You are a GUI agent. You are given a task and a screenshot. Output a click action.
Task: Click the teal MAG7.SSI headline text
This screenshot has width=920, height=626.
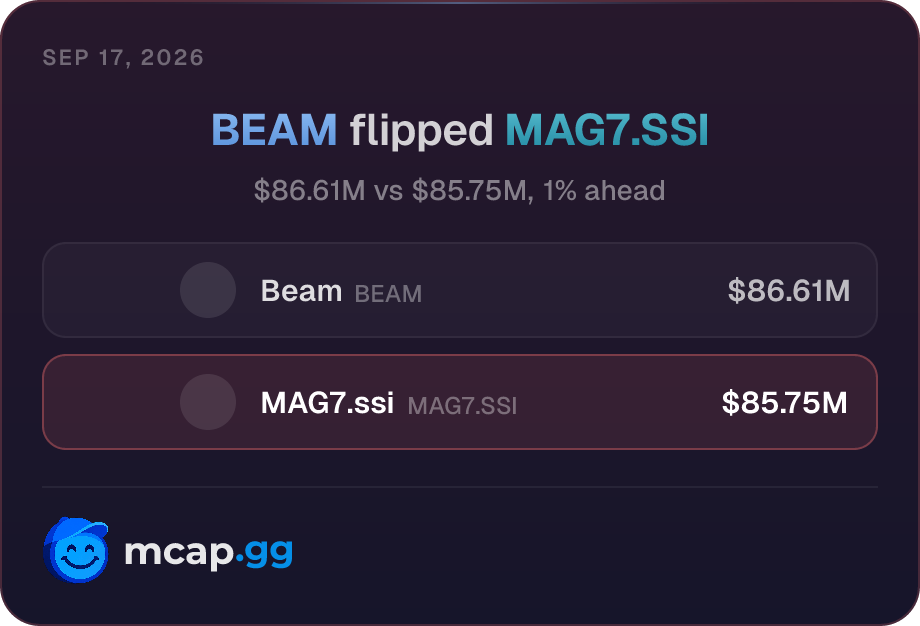(x=607, y=130)
